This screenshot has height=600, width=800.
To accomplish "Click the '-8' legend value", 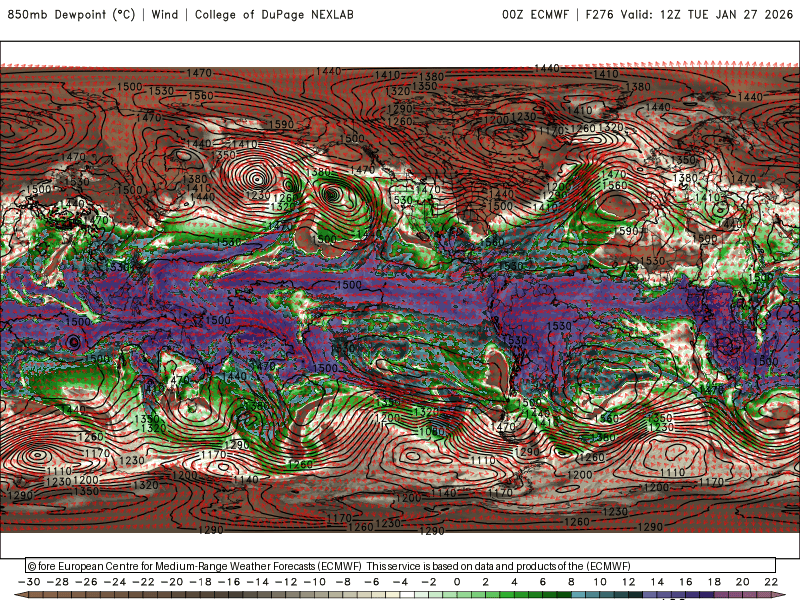I will (x=343, y=582).
